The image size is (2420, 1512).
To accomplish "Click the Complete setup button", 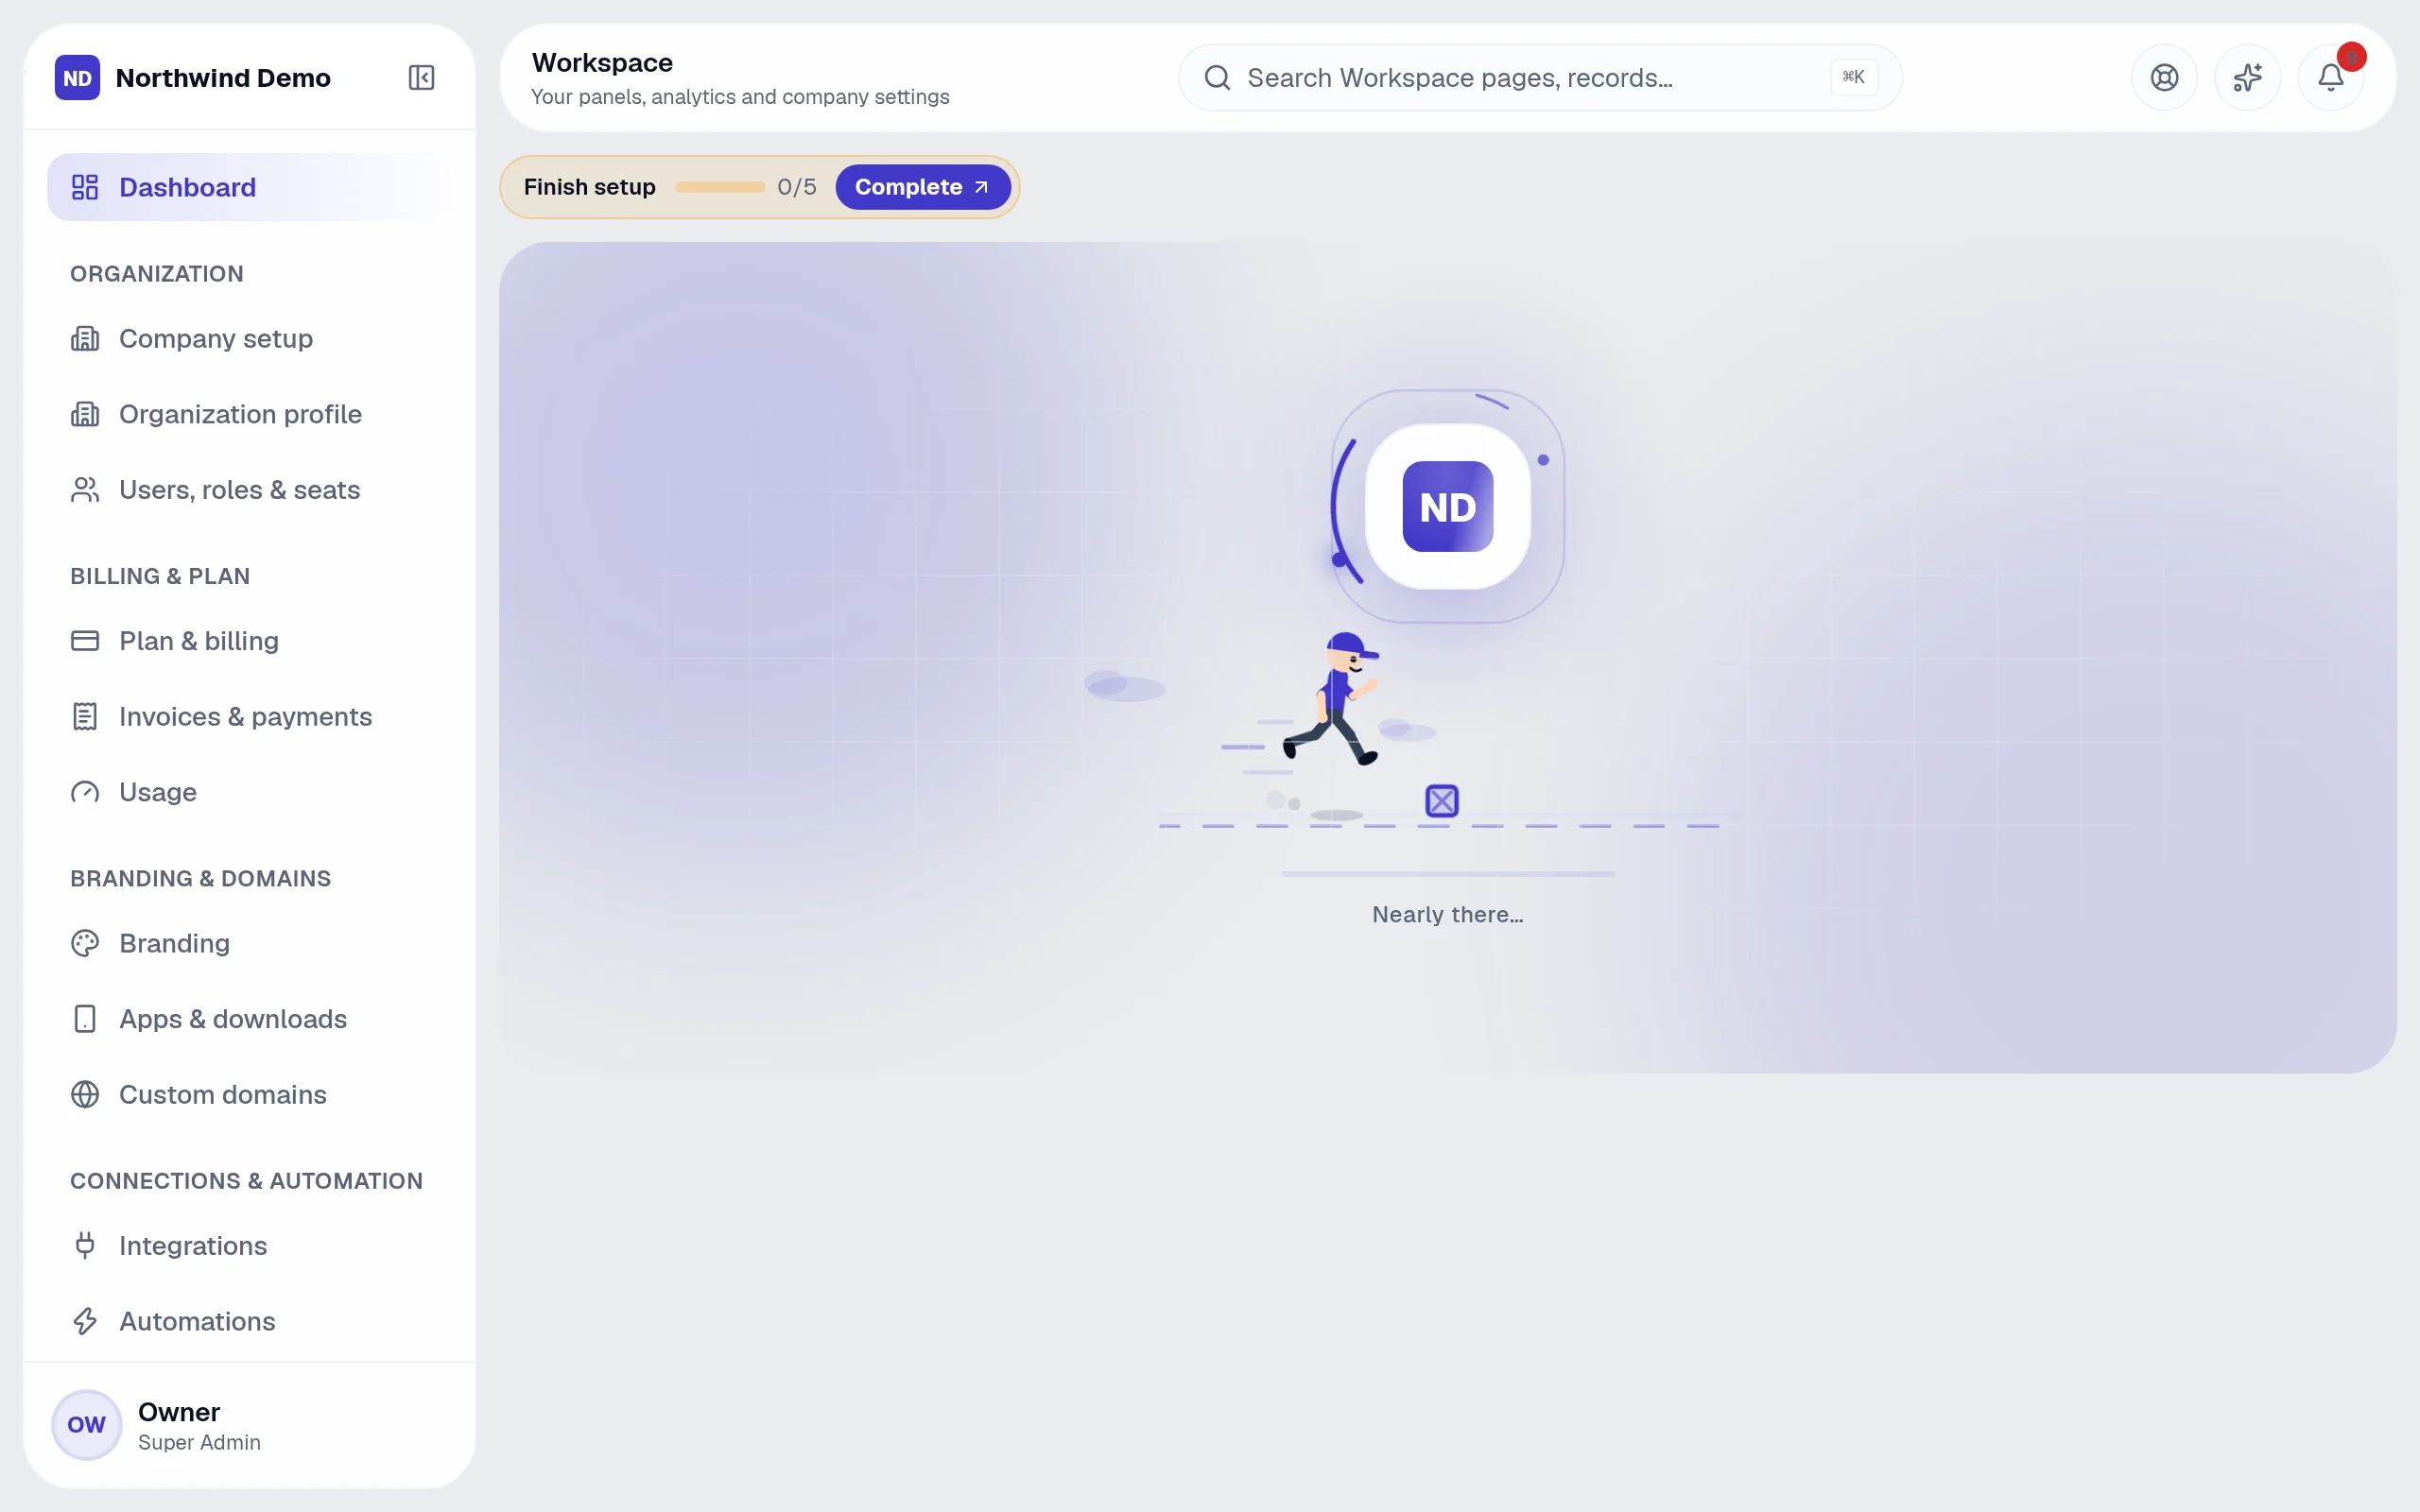I will pos(922,187).
